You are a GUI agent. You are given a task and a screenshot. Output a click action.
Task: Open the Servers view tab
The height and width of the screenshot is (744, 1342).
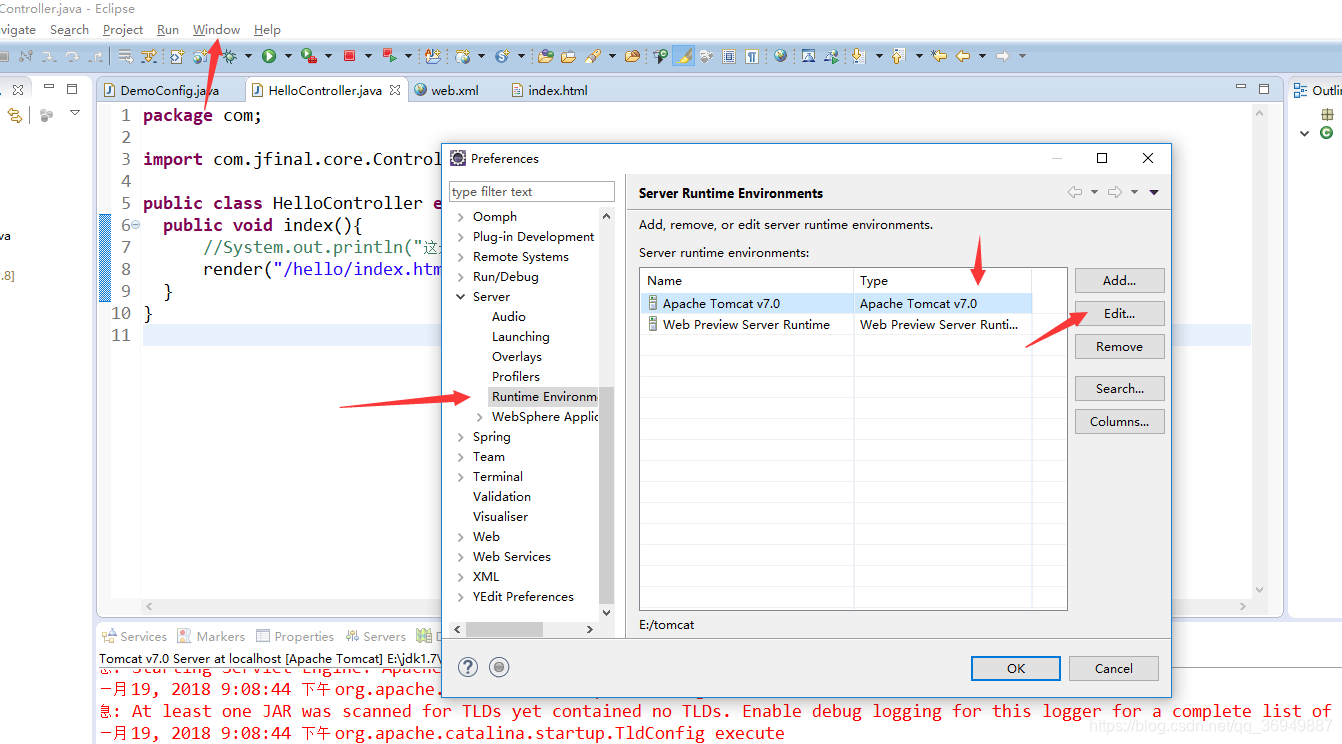click(376, 636)
